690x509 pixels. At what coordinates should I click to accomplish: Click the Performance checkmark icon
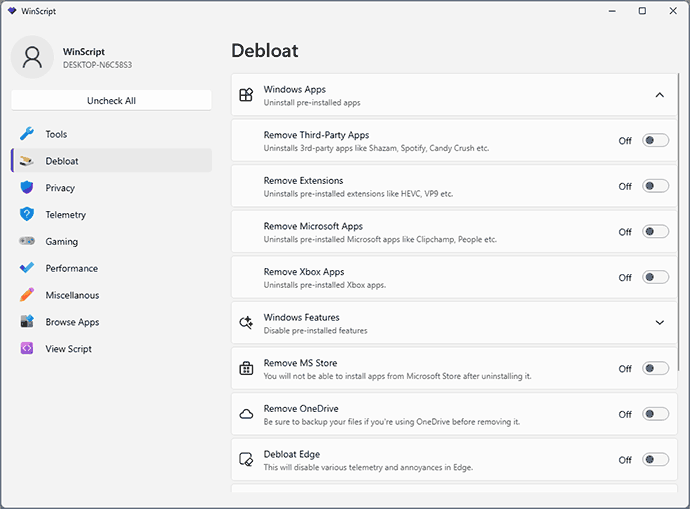tap(27, 267)
